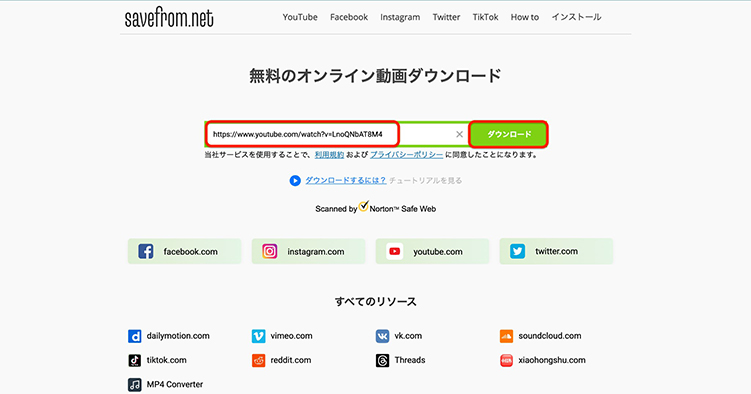Click the SoundCloud icon
The image size is (751, 394).
click(x=506, y=336)
